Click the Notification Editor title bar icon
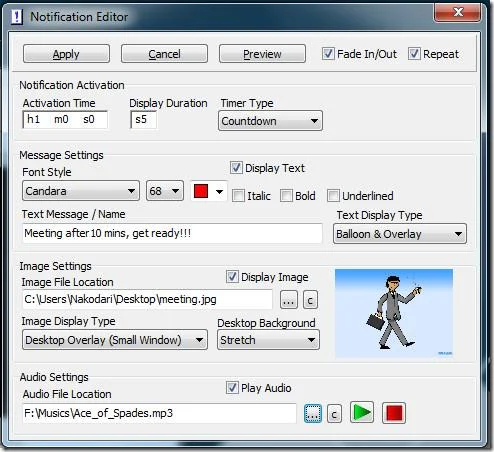Viewport: 494px width, 452px height. [x=17, y=16]
